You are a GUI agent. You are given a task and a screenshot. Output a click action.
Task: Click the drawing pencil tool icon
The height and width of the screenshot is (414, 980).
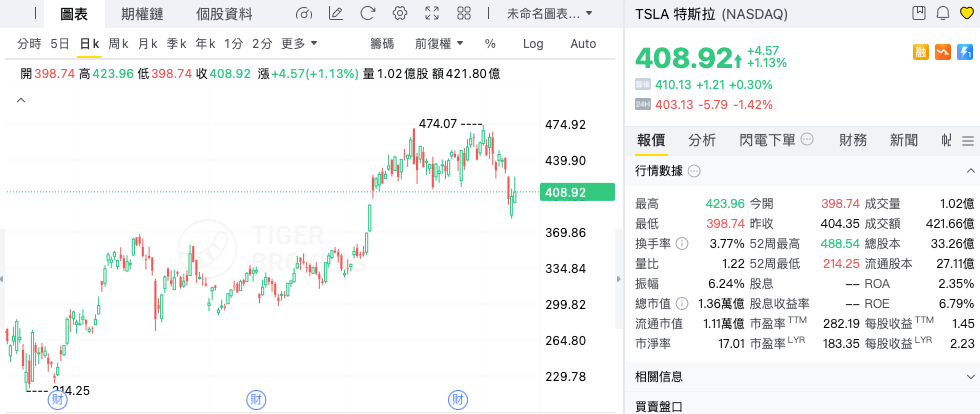pyautogui.click(x=336, y=14)
